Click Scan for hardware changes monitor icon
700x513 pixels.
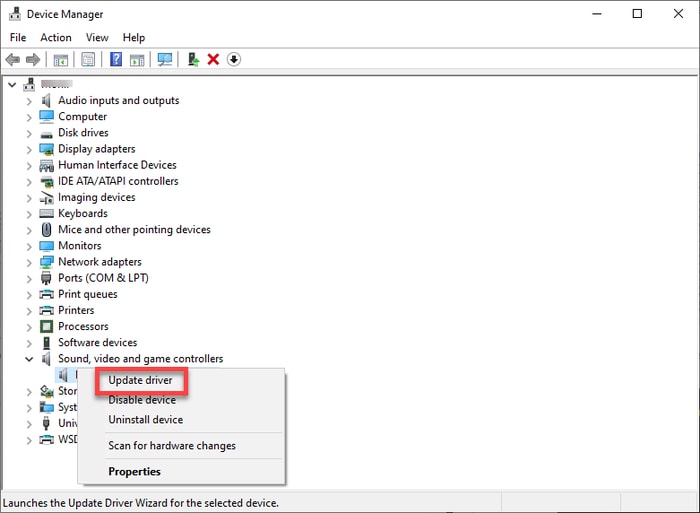pyautogui.click(x=165, y=59)
